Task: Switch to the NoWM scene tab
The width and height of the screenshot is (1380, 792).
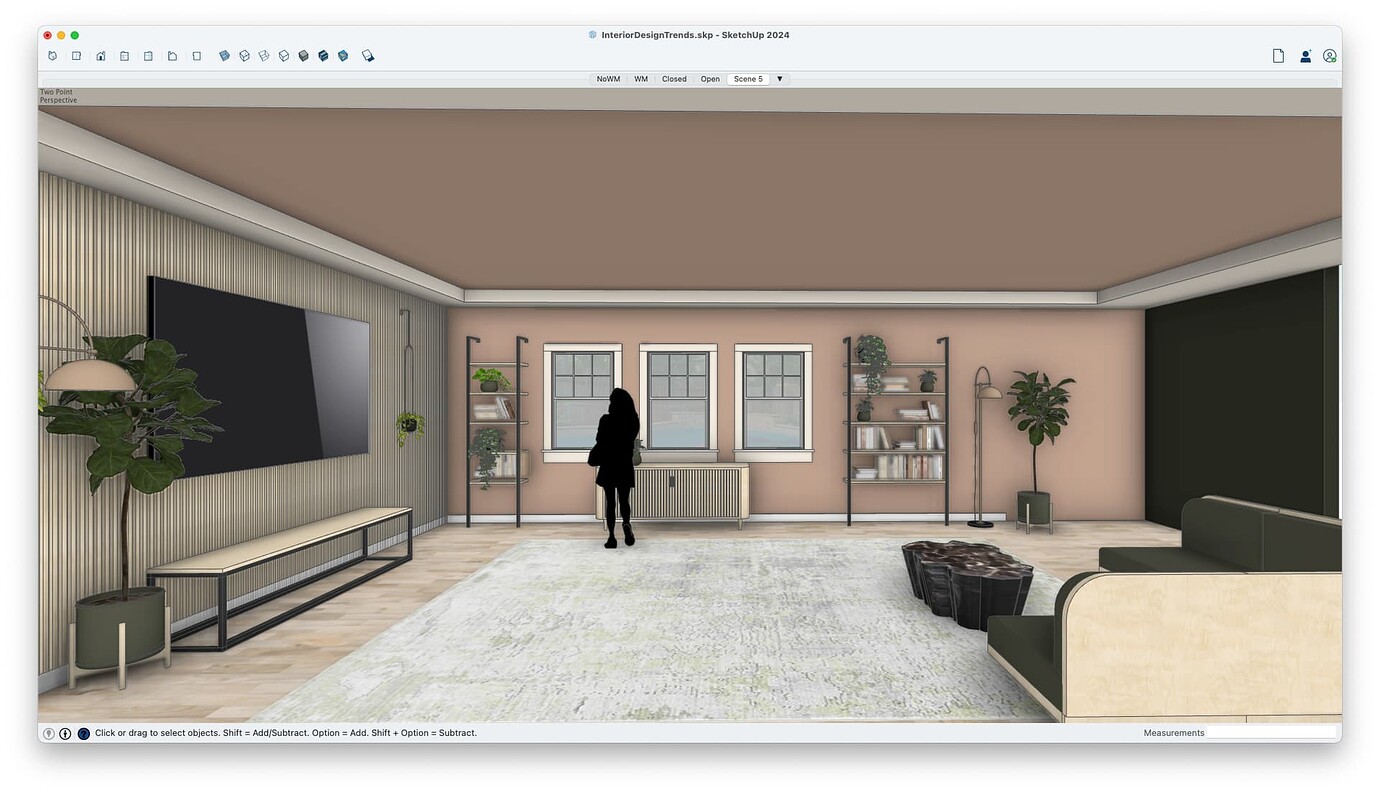Action: (608, 78)
